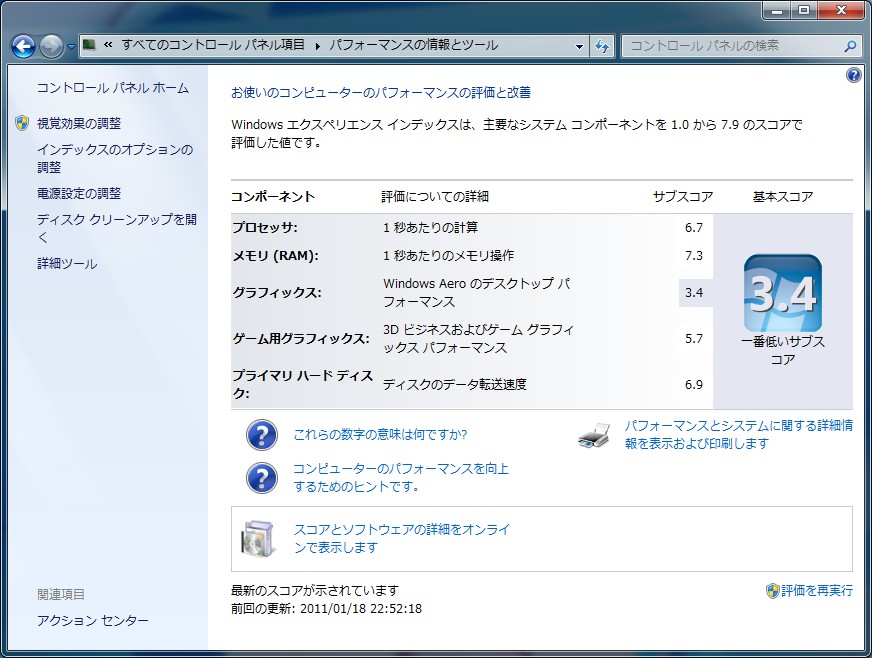Viewport: 872px width, 658px height.
Task: Click the printer icon
Action: [x=594, y=435]
